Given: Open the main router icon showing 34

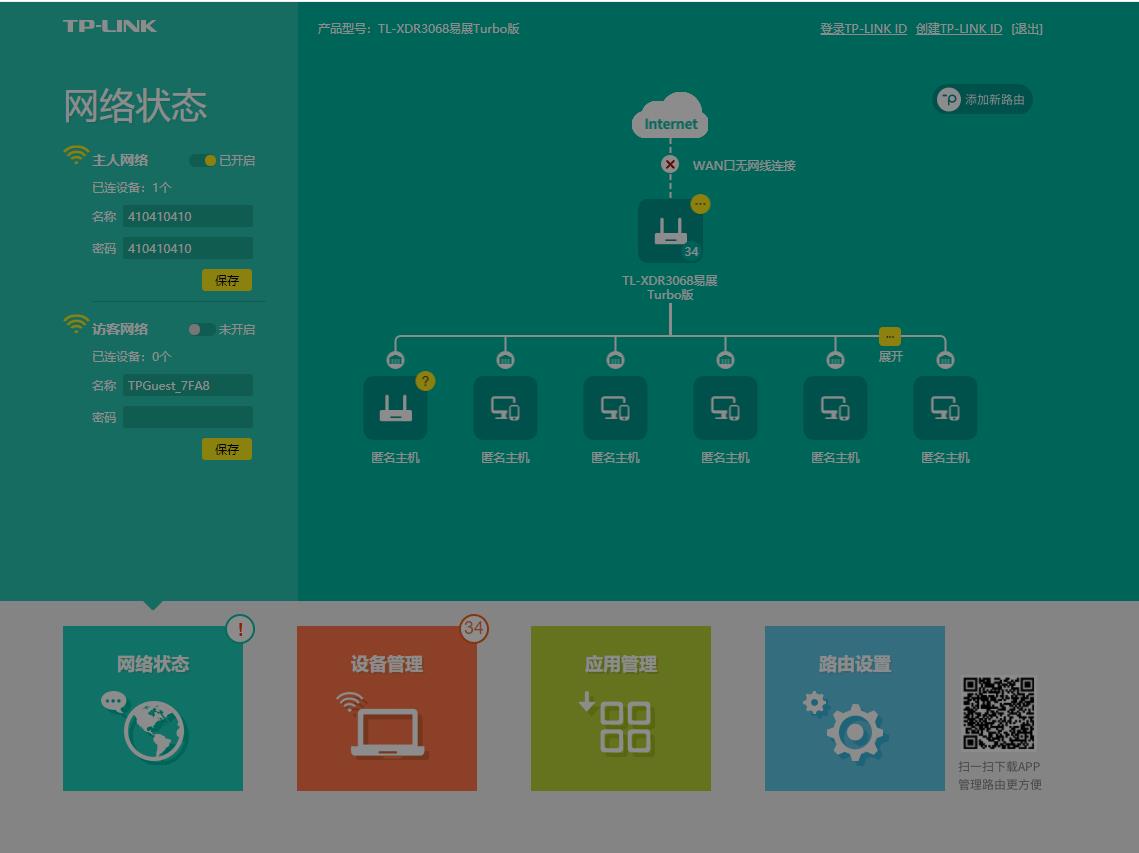Looking at the screenshot, I should [670, 231].
